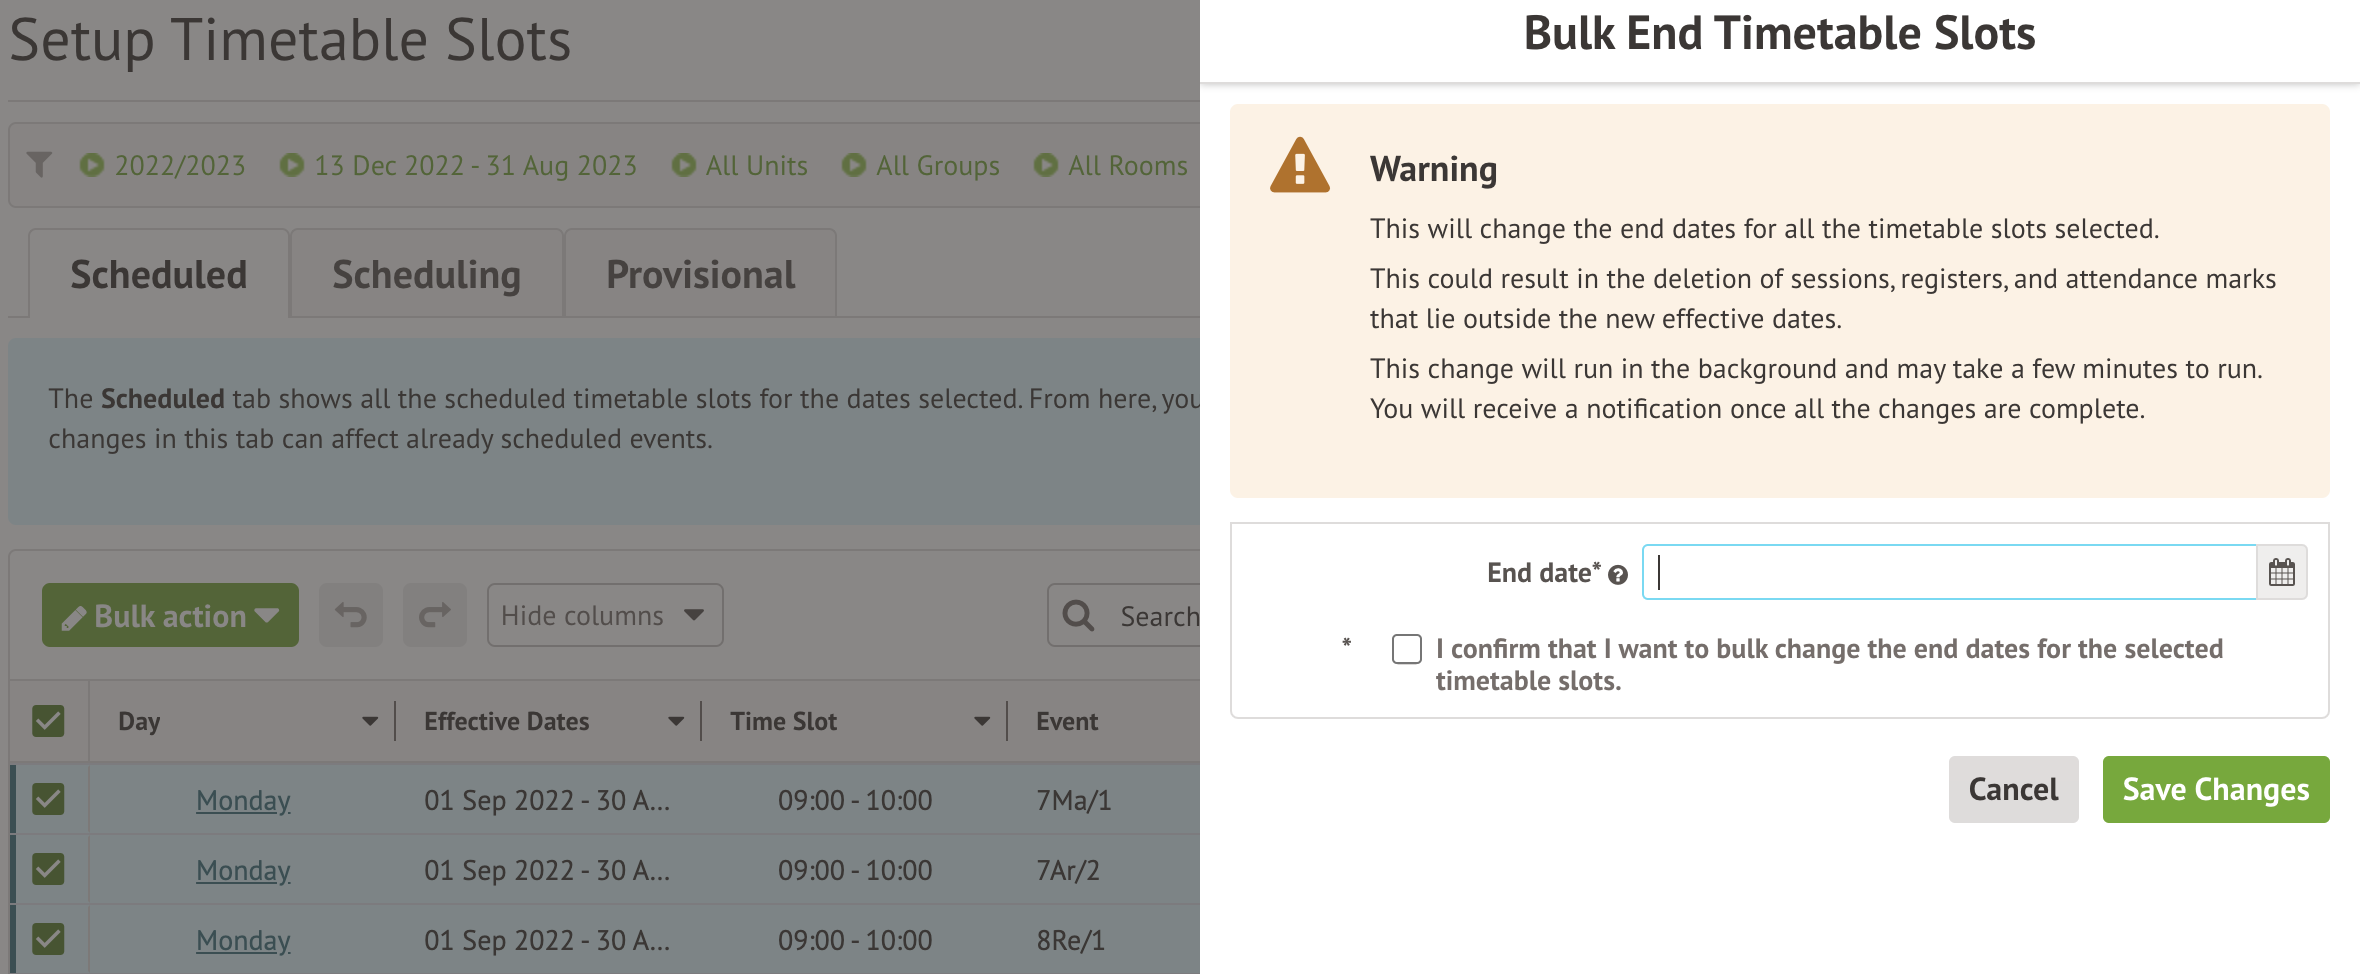Image resolution: width=2360 pixels, height=974 pixels.
Task: Toggle the select-all checkbox in table header
Action: [x=48, y=721]
